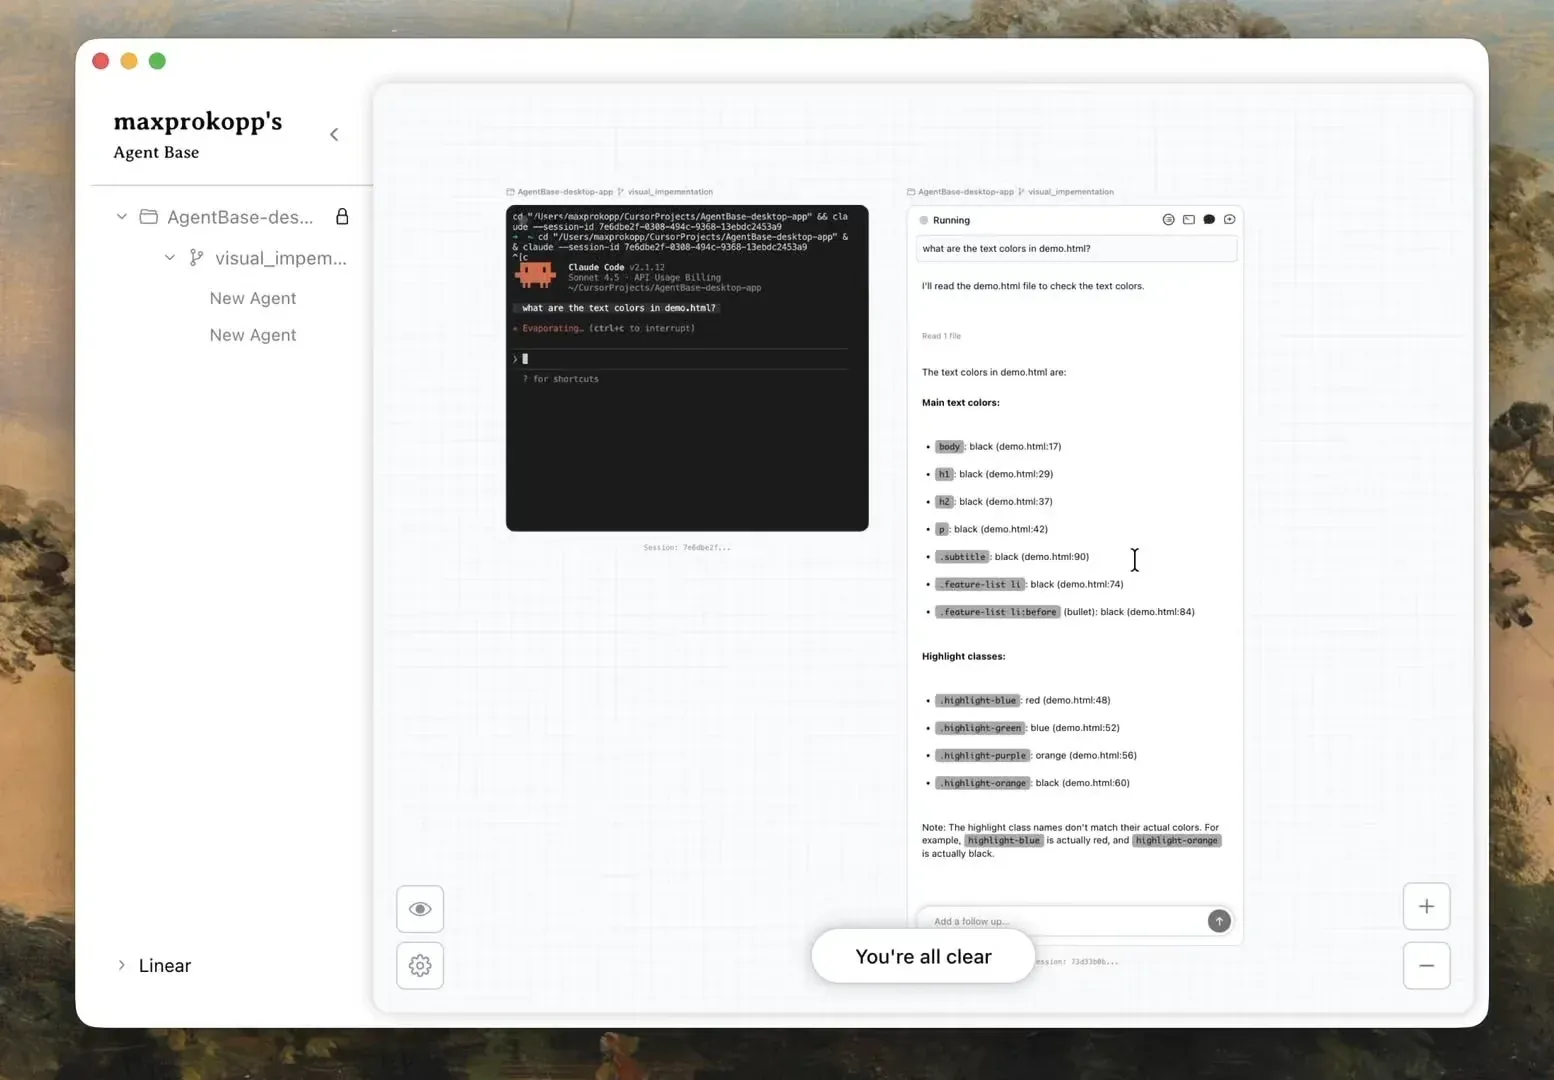Click "? for shortcuts" hint in terminal
Image resolution: width=1554 pixels, height=1080 pixels.
pyautogui.click(x=561, y=379)
